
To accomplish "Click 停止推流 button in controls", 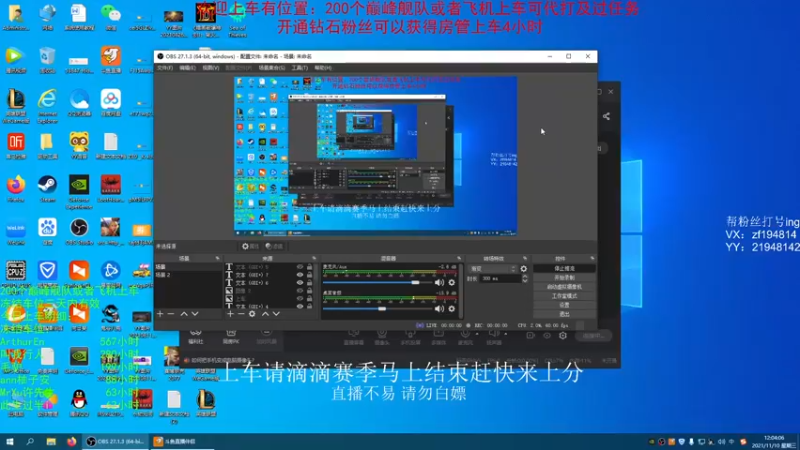I will pyautogui.click(x=564, y=268).
